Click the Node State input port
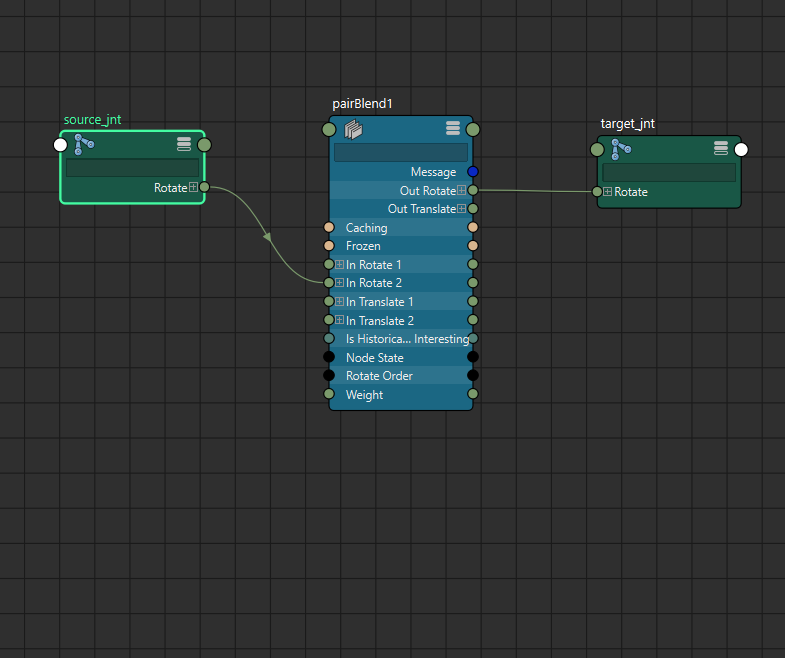The width and height of the screenshot is (785, 658). (329, 357)
